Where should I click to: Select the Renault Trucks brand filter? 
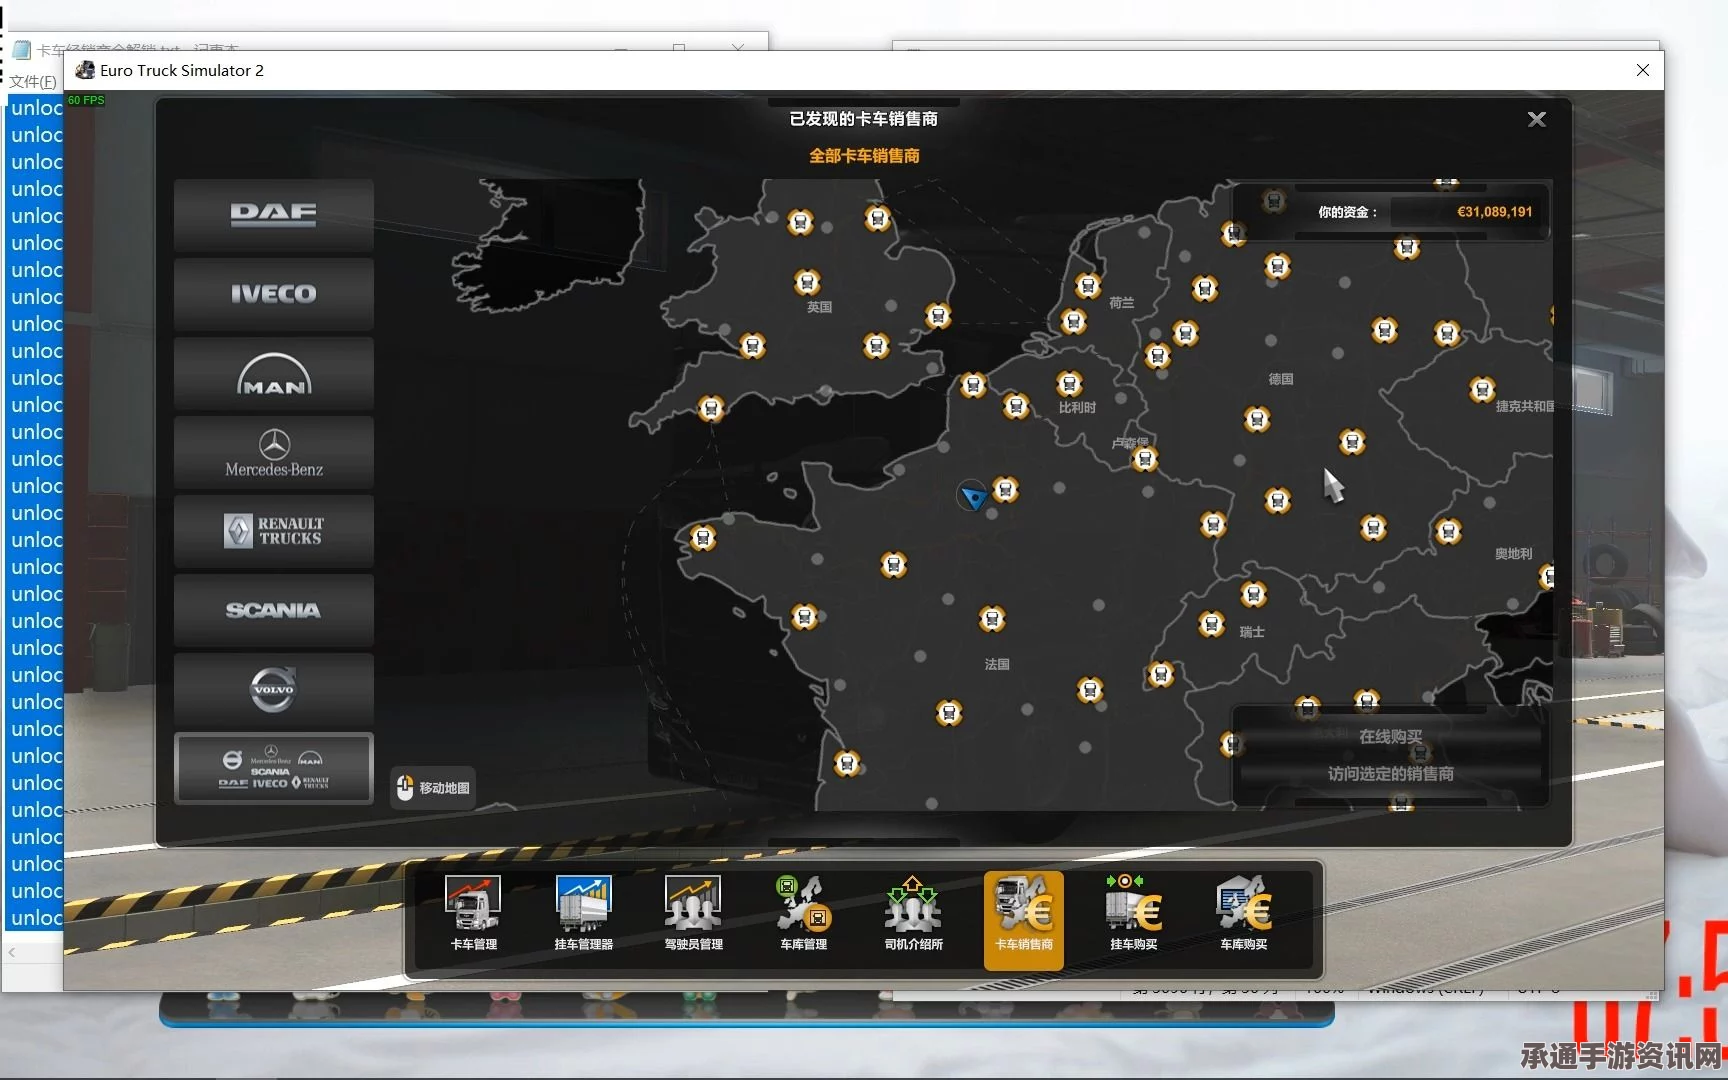(x=274, y=531)
